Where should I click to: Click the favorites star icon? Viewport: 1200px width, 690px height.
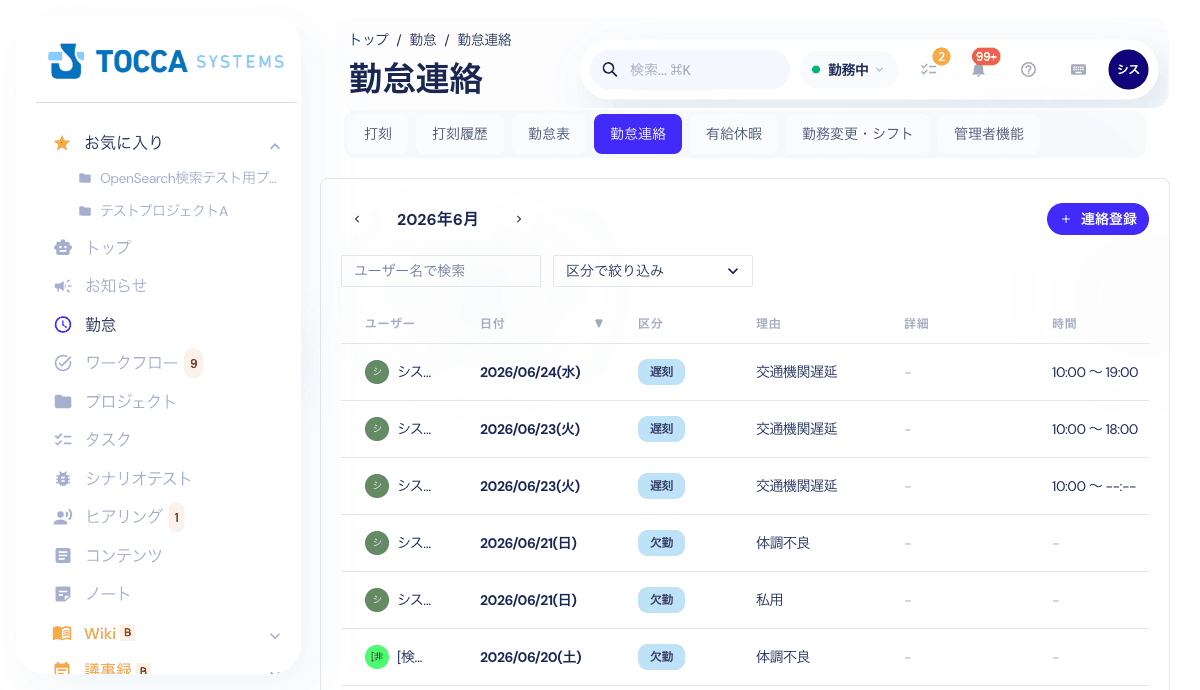(x=62, y=143)
